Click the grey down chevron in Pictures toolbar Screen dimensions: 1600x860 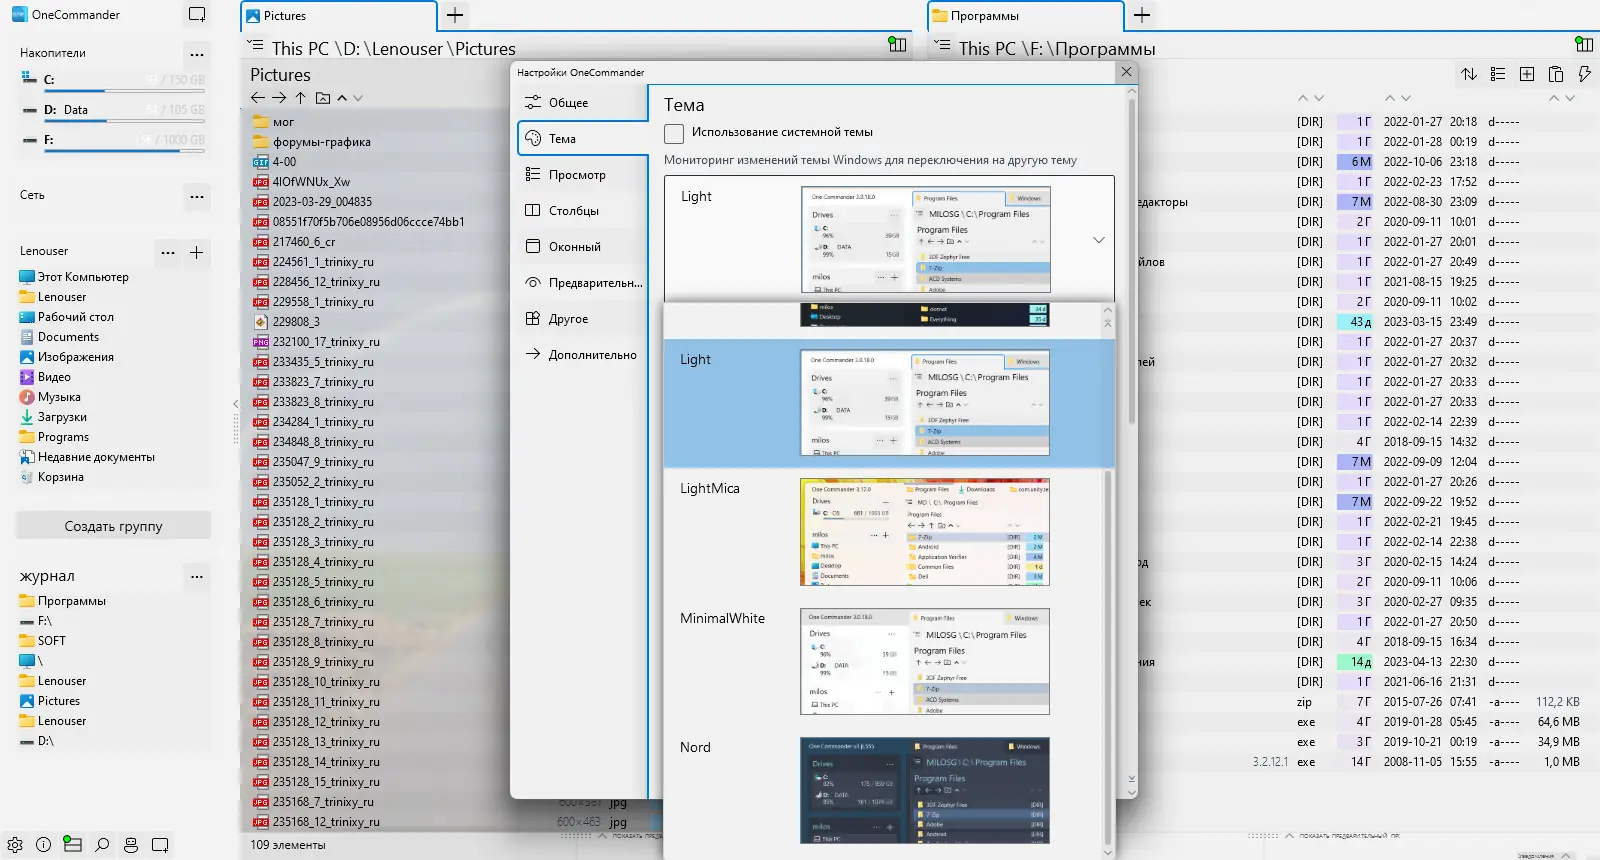coord(358,98)
